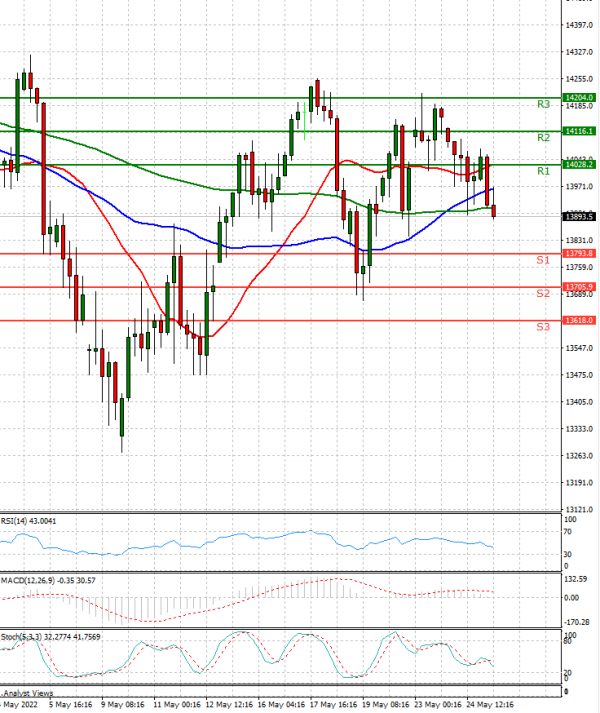
Task: Select the 14116.1 price tag
Action: tap(579, 131)
